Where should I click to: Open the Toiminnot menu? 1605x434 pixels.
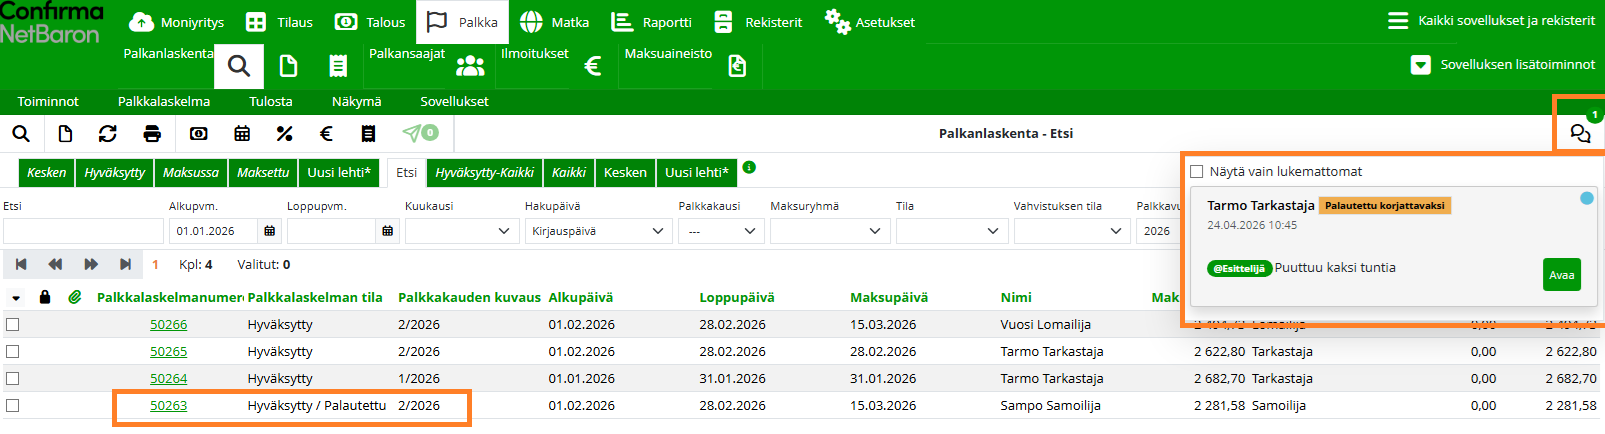[48, 101]
